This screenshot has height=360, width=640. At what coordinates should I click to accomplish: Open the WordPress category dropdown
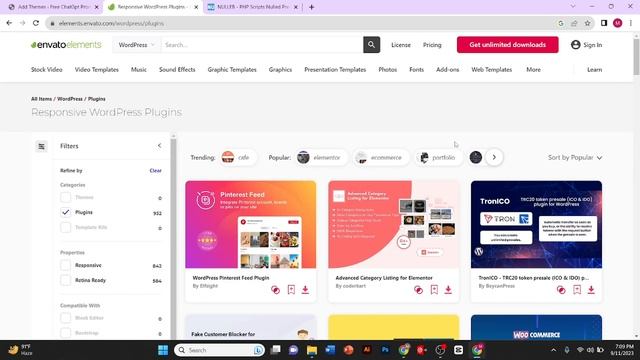136,45
